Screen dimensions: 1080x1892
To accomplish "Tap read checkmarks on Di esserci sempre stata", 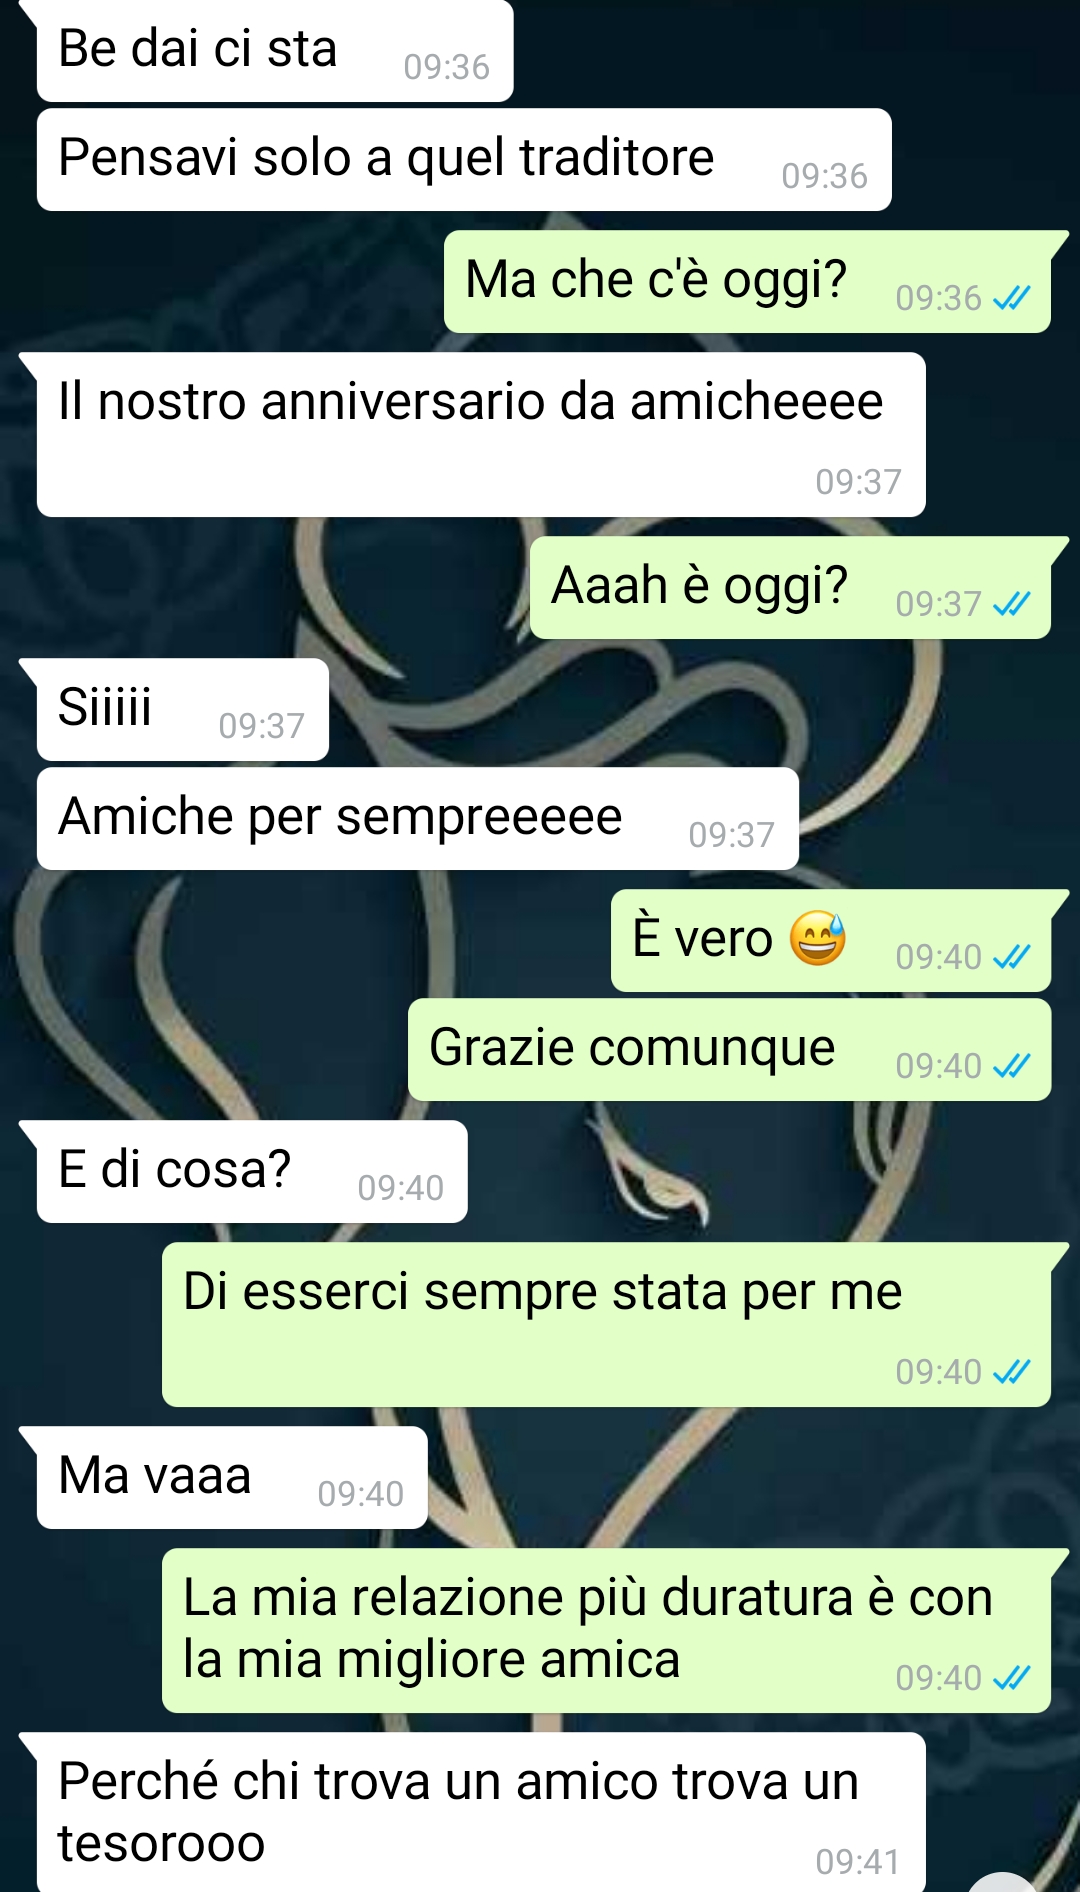I will tap(1011, 1372).
